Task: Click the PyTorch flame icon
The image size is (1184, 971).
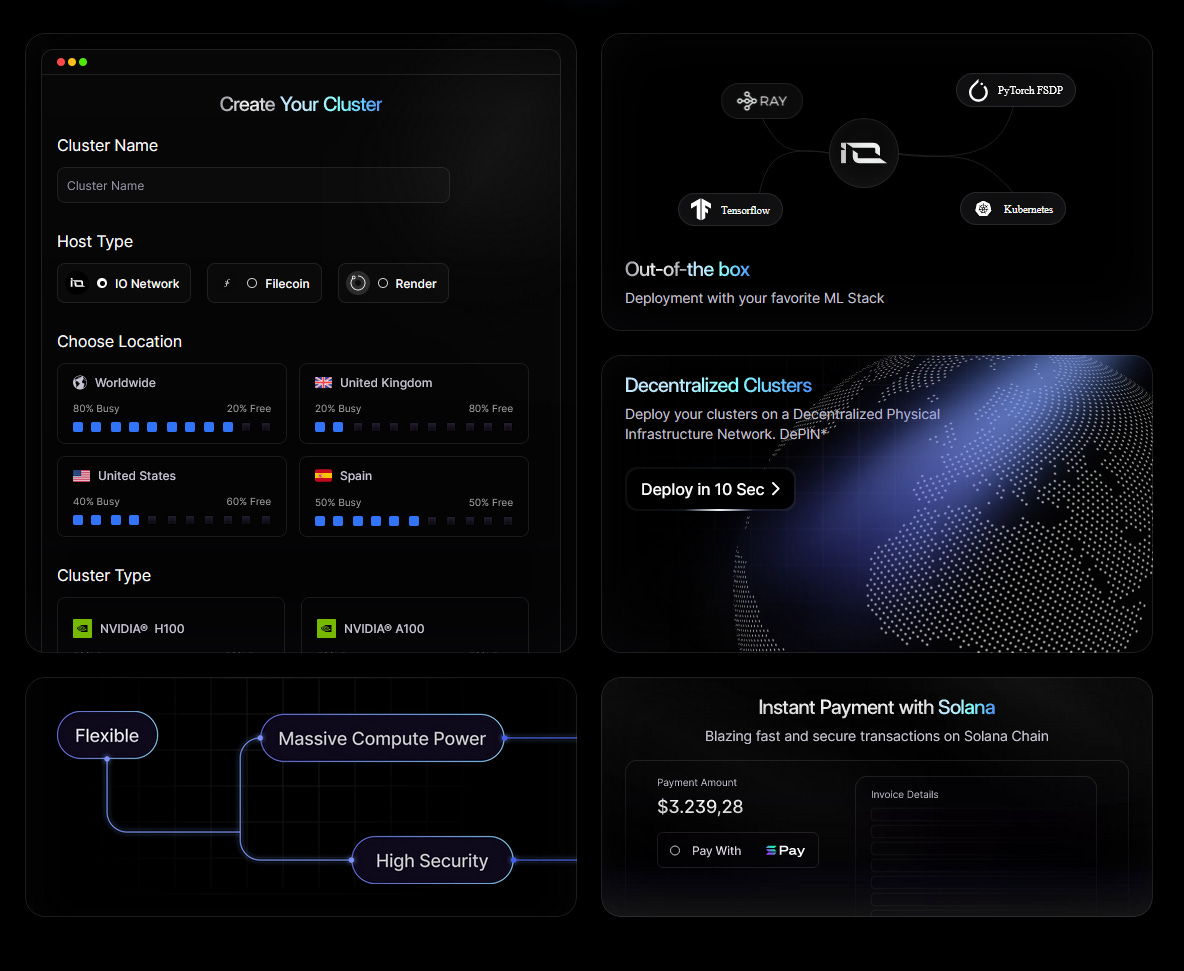Action: [x=979, y=91]
